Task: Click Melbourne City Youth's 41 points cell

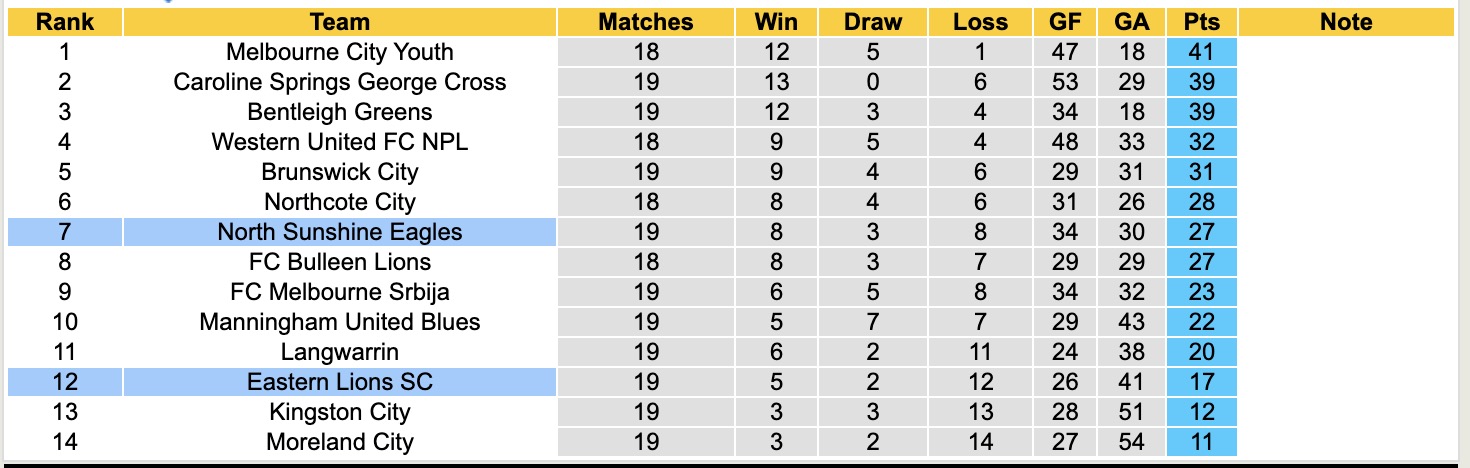Action: tap(1201, 52)
